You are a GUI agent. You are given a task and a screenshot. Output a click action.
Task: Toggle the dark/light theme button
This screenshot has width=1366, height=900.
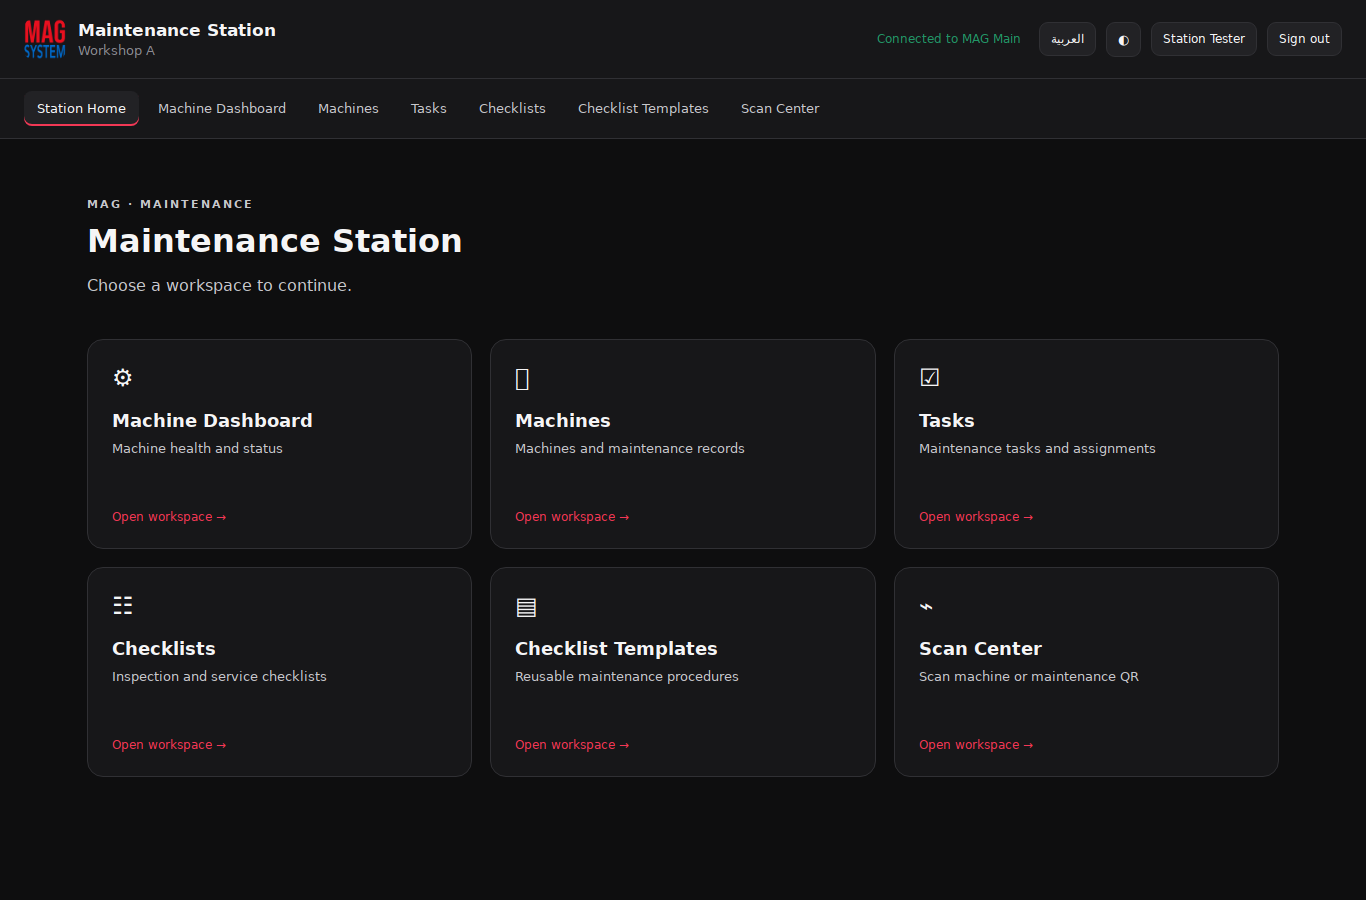coord(1123,39)
